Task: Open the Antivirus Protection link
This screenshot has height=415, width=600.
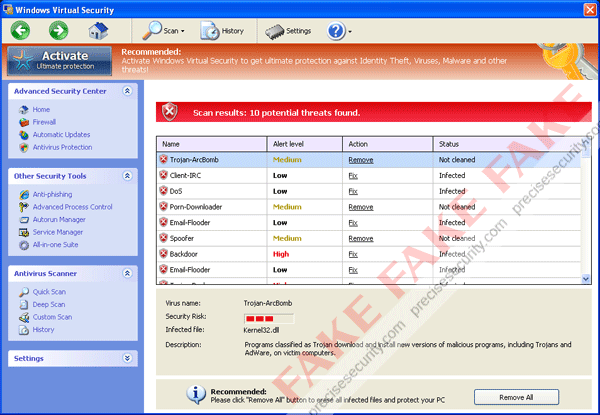Action: 62,147
